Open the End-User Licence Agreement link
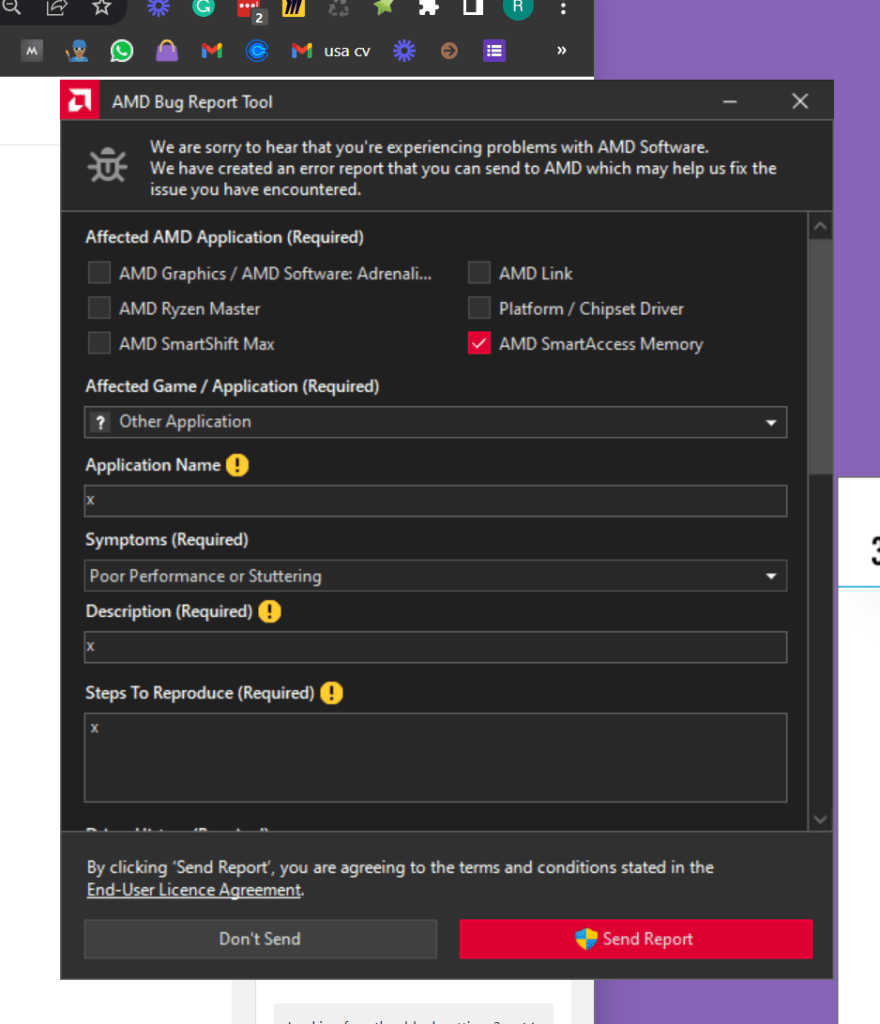The height and width of the screenshot is (1024, 880). point(194,889)
